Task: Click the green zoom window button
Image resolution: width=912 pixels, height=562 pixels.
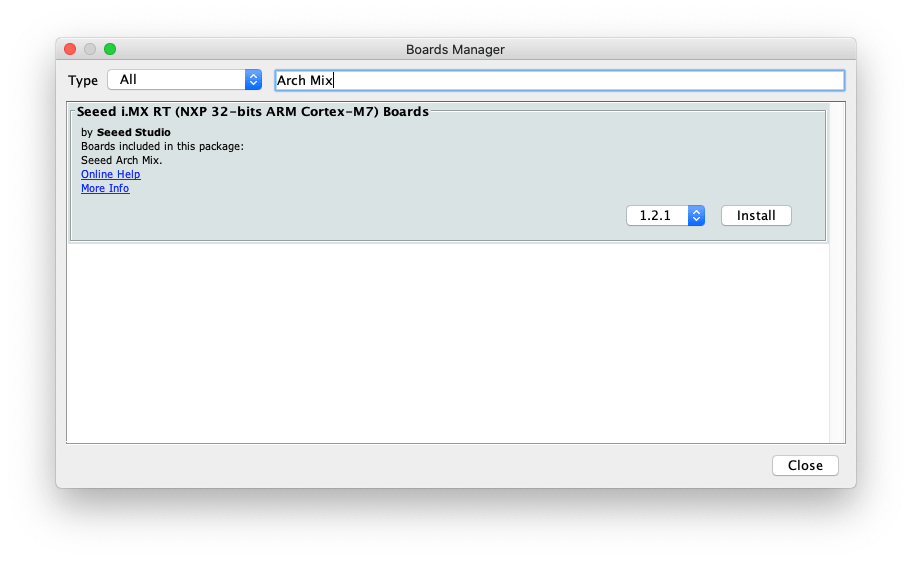Action: [x=110, y=49]
